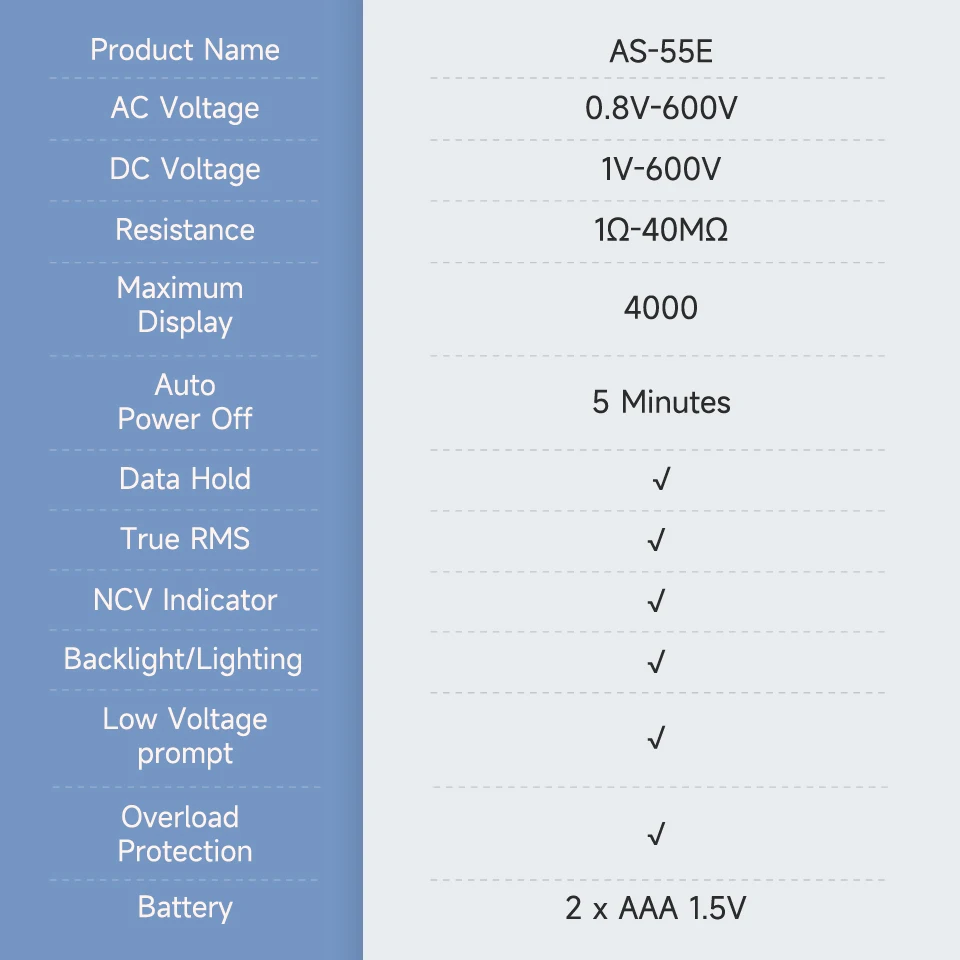The image size is (960, 960).
Task: Select the Product Name label
Action: 185,50
